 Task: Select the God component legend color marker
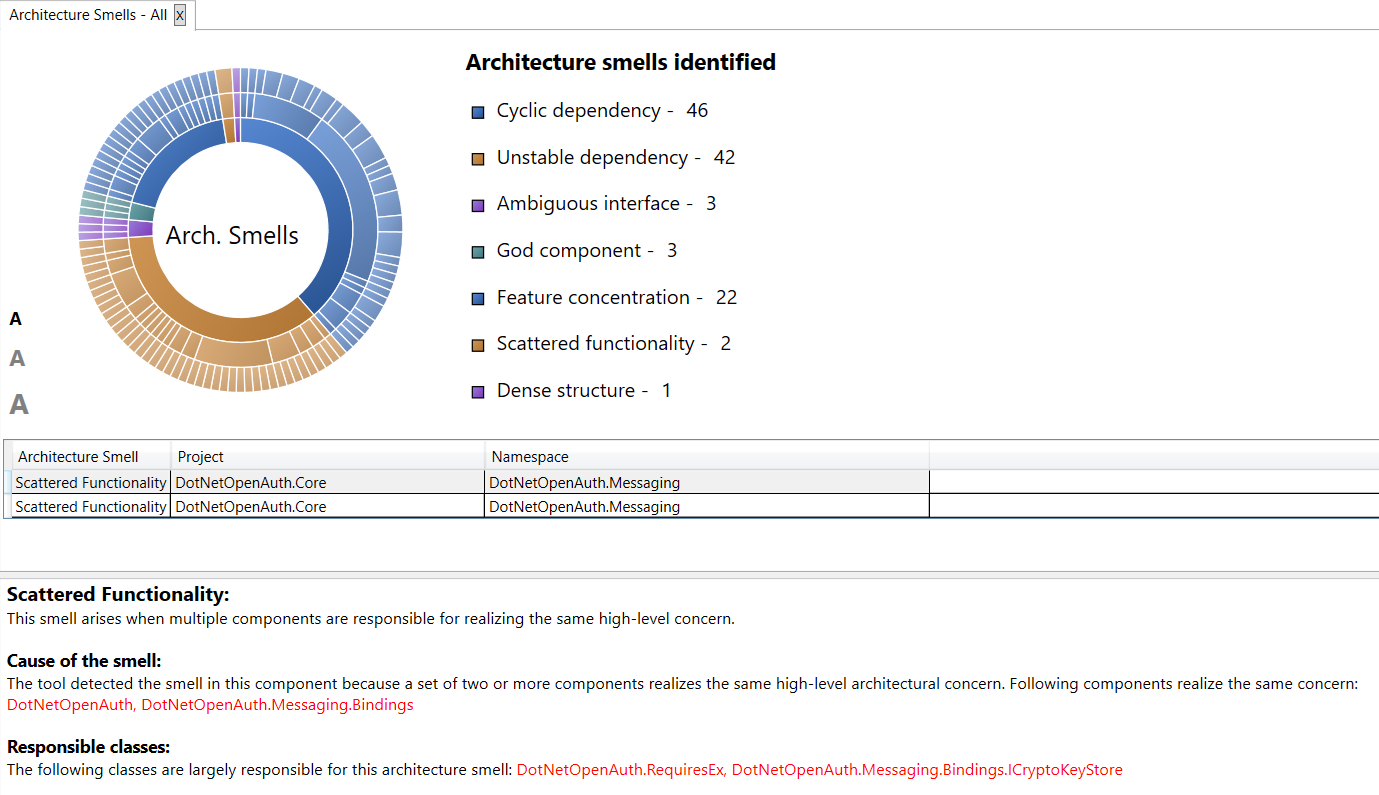click(x=475, y=251)
